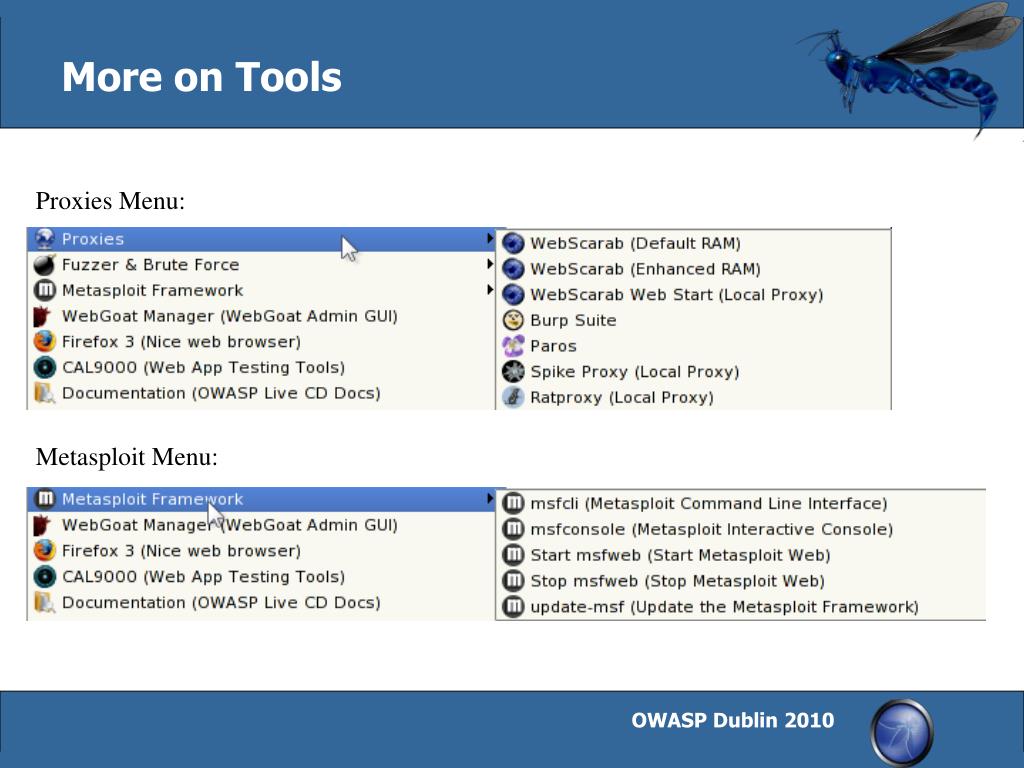This screenshot has height=768, width=1024.
Task: Select msfcli (Metasploit Command Line Interface)
Action: pos(741,504)
